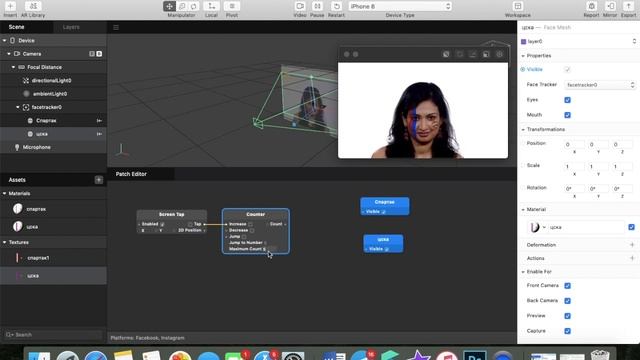Open the AR Library from toolbar

click(x=33, y=6)
